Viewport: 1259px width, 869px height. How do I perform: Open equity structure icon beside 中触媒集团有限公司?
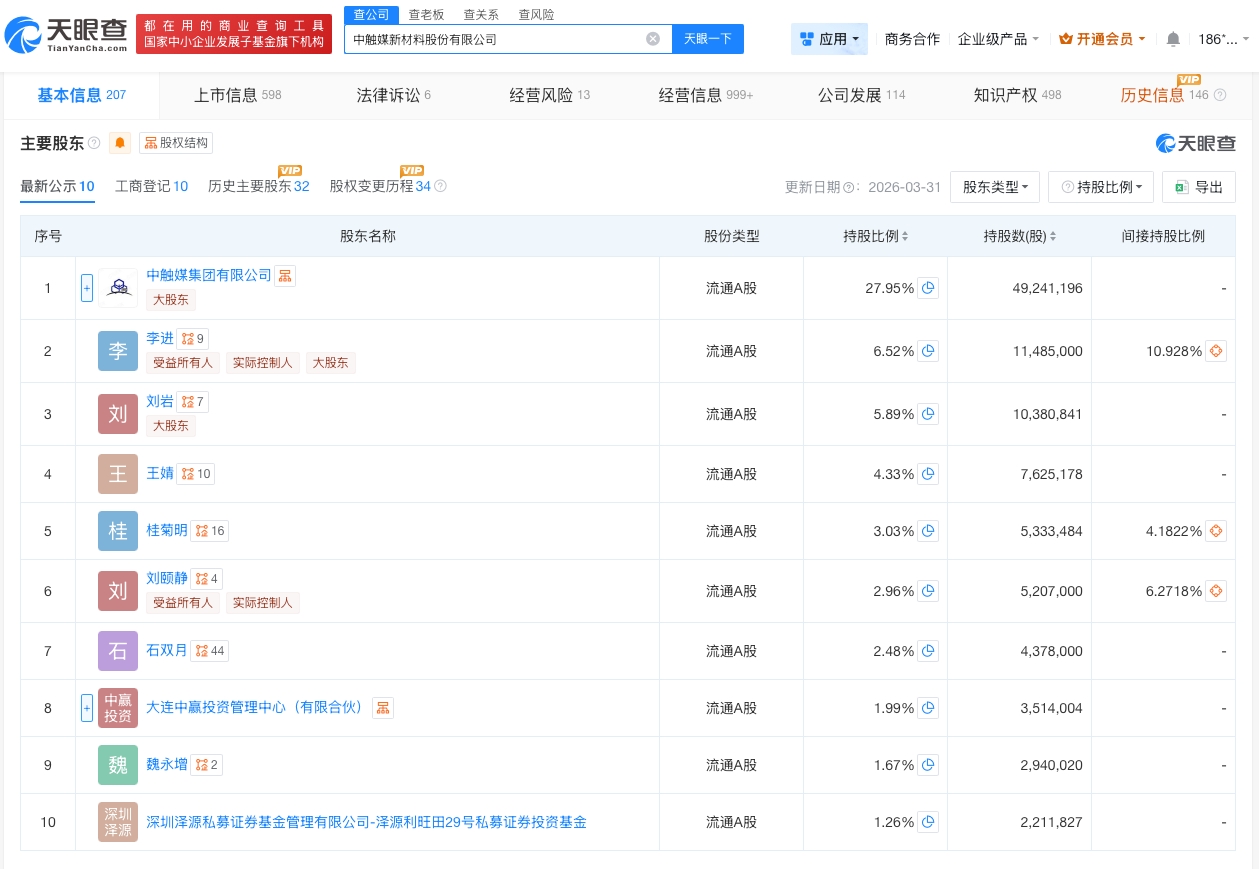(285, 276)
